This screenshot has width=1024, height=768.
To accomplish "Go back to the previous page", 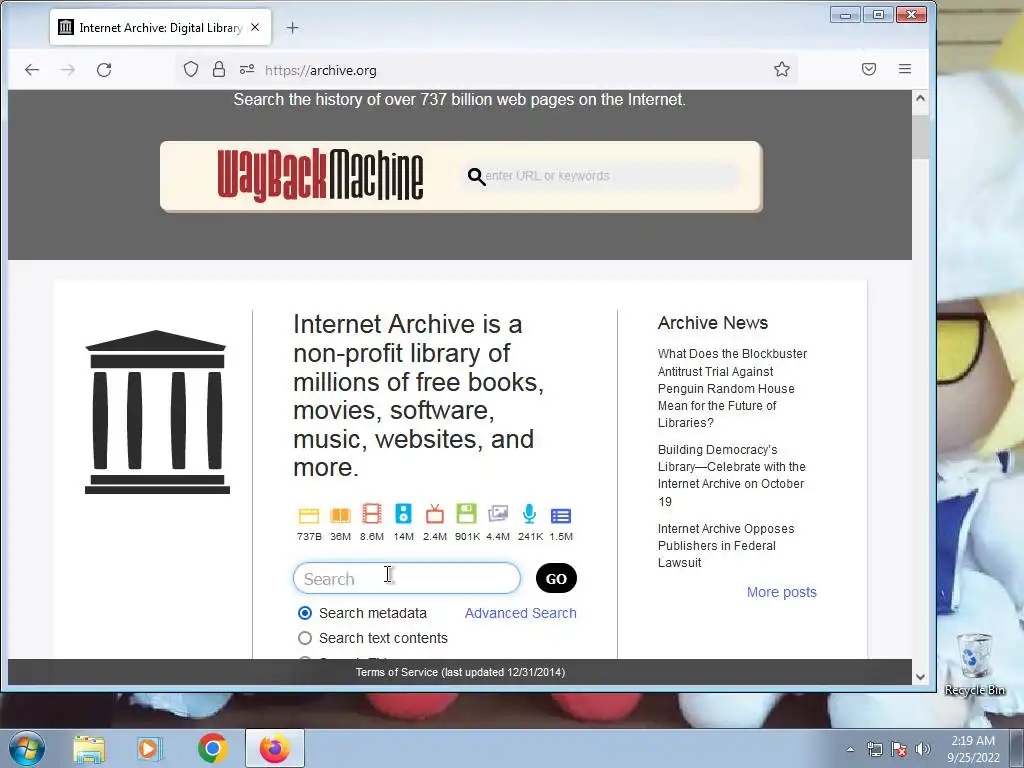I will coord(31,69).
